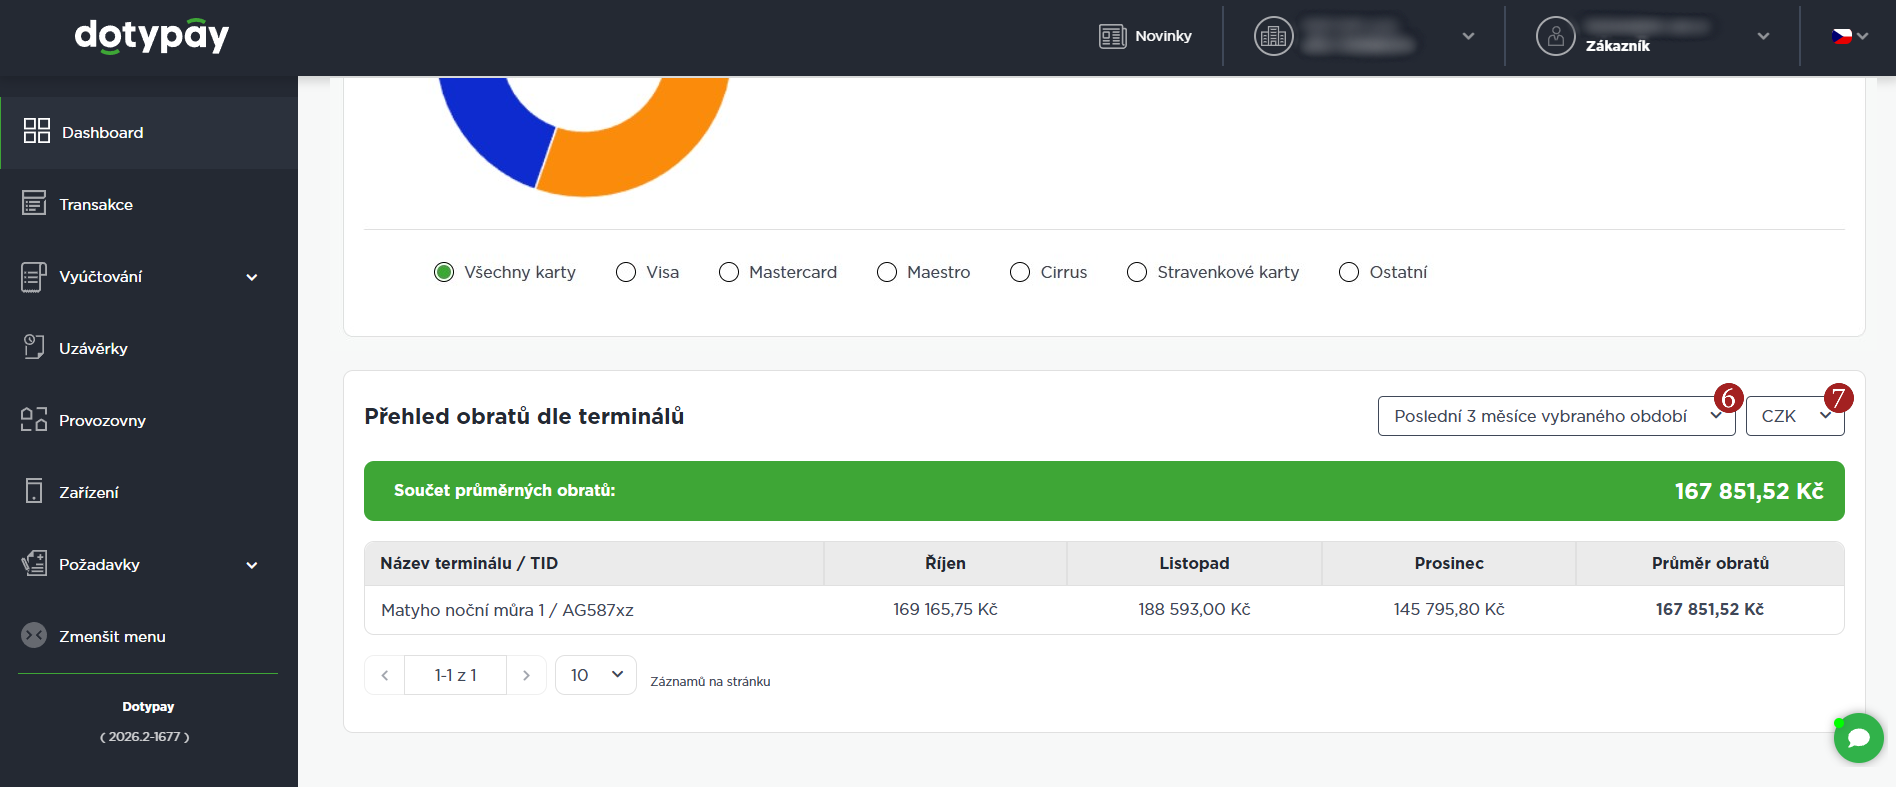
Task: Click the Uzávěrky icon in sidebar
Action: [34, 347]
